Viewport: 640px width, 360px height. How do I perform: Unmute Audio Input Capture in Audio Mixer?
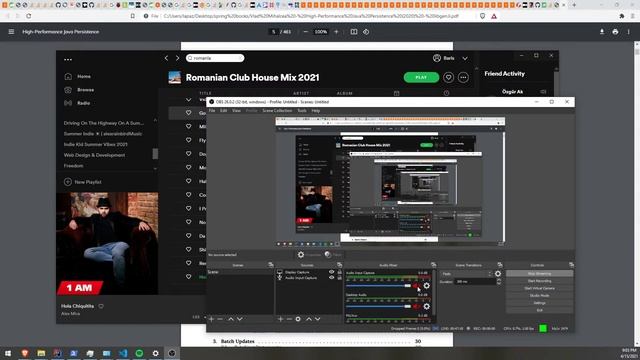coord(416,286)
